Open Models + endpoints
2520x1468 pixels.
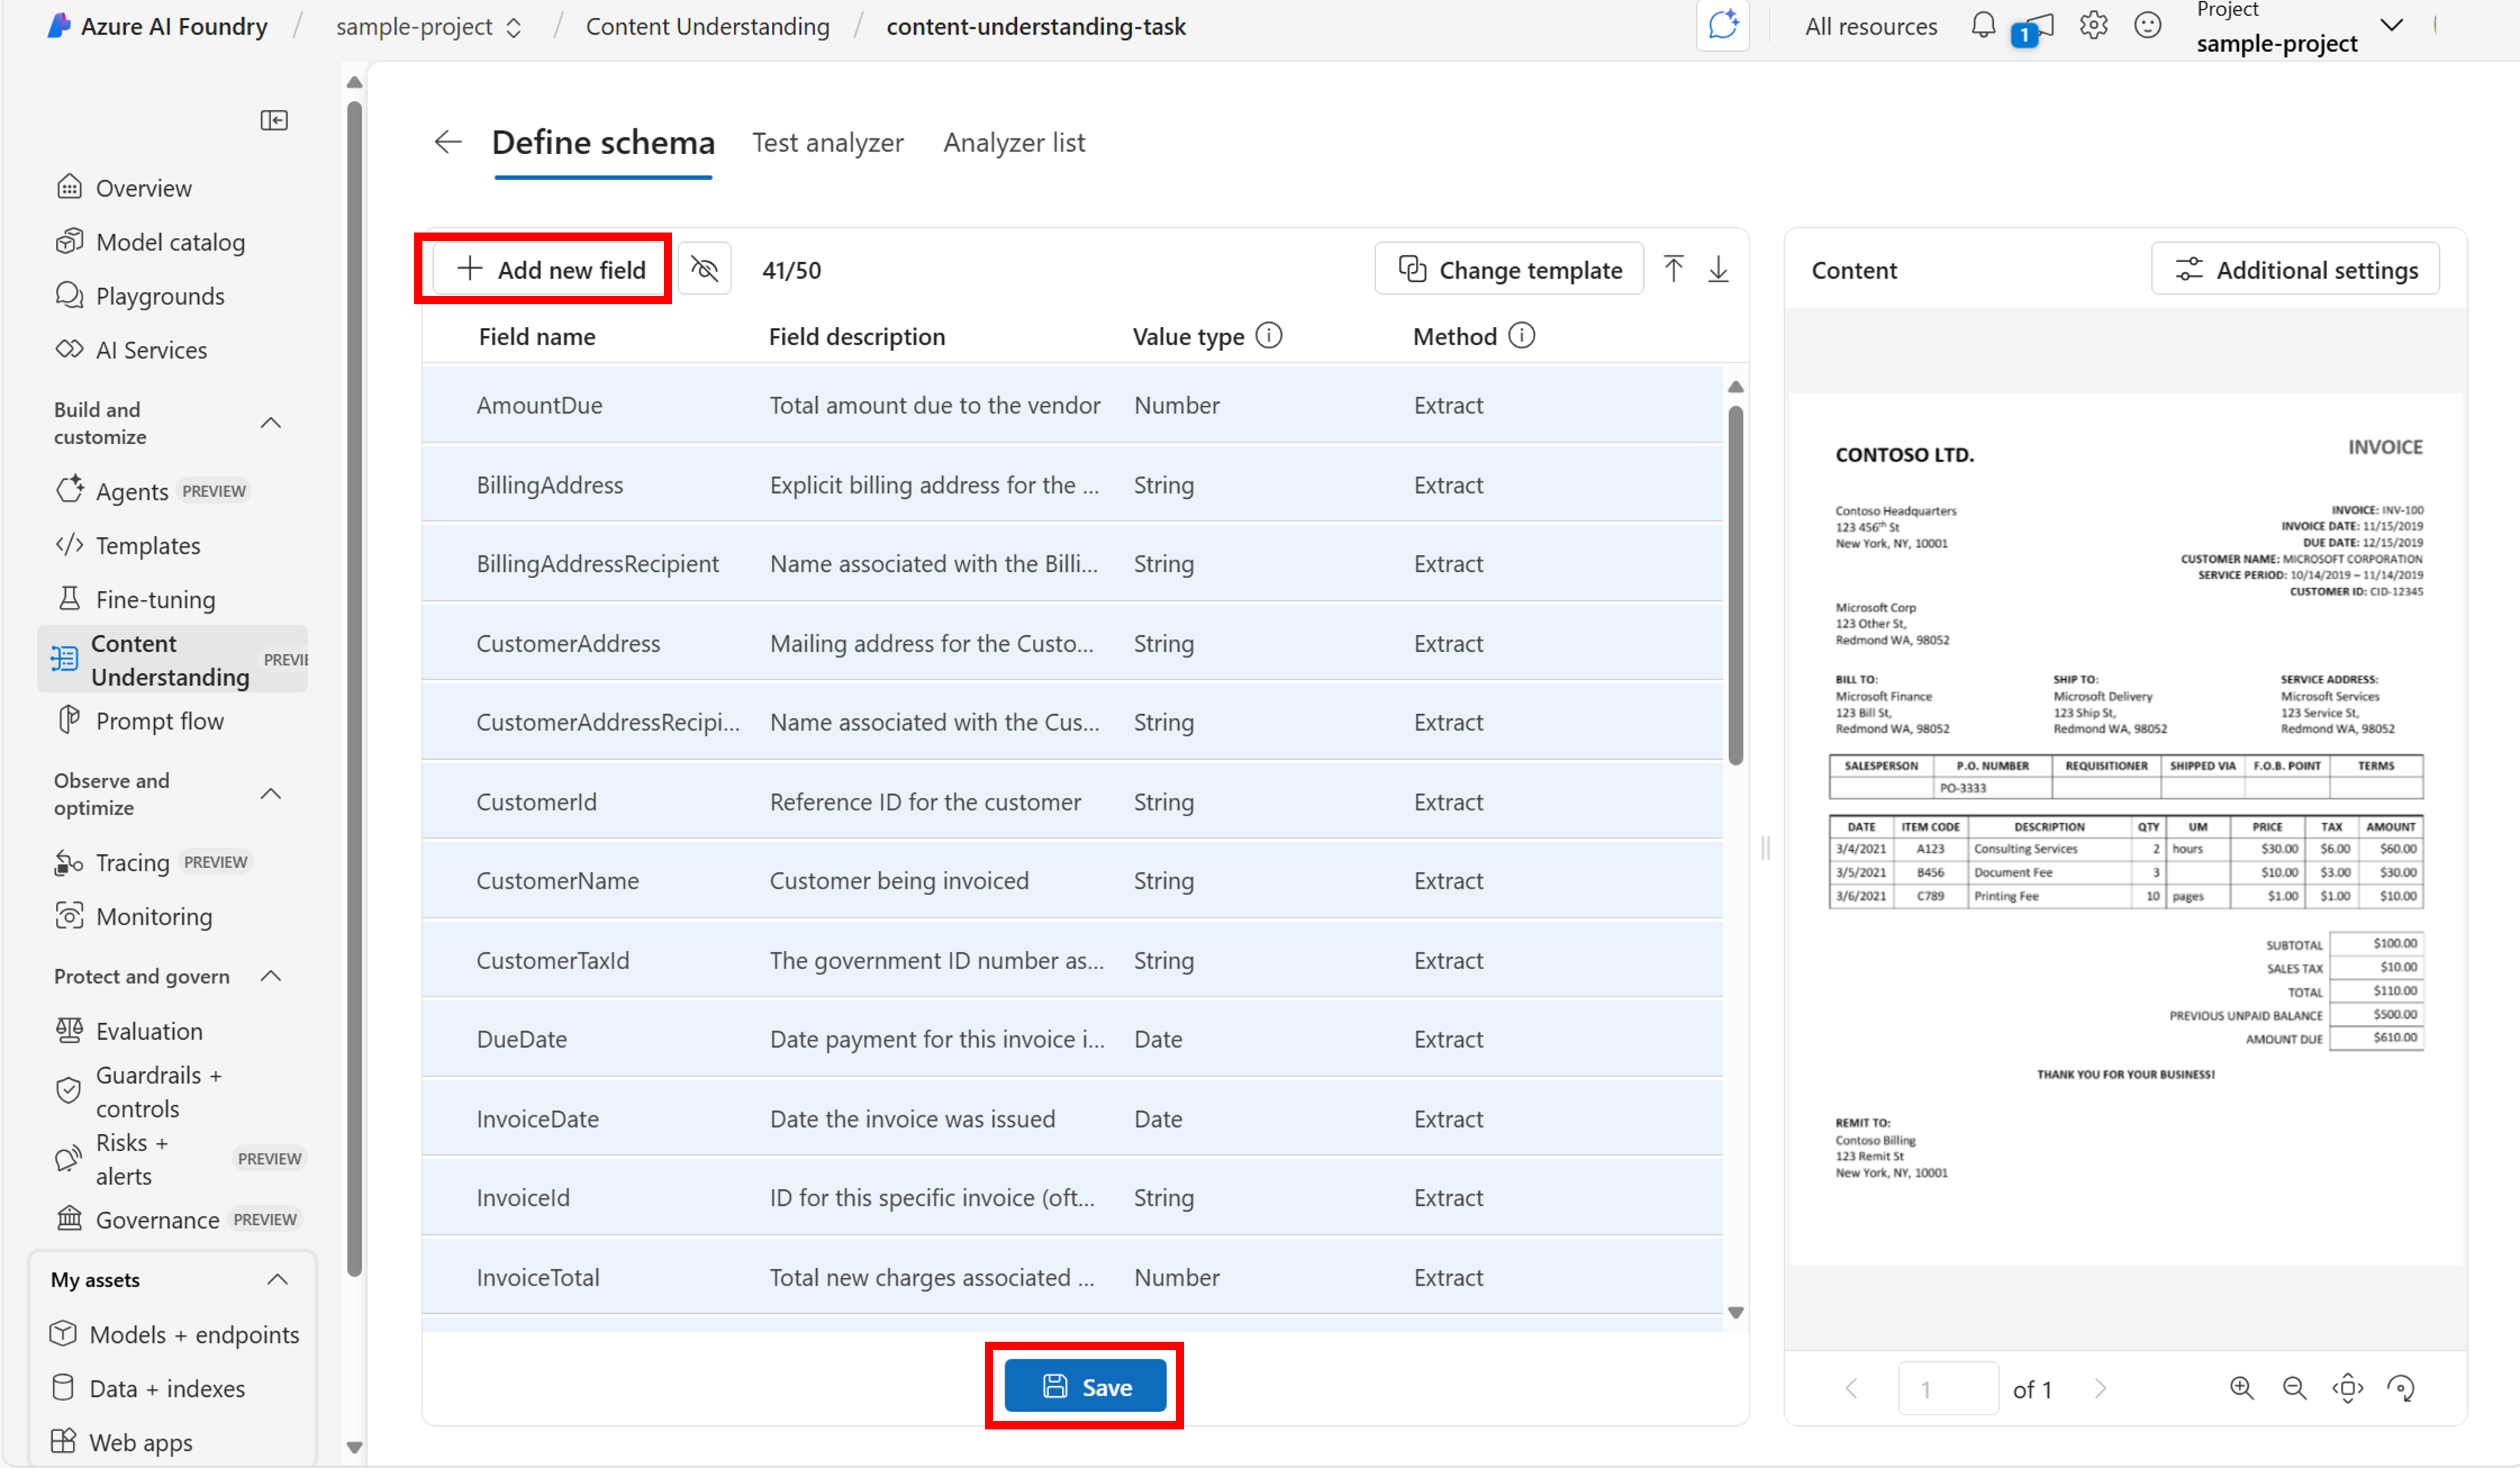pos(174,1335)
